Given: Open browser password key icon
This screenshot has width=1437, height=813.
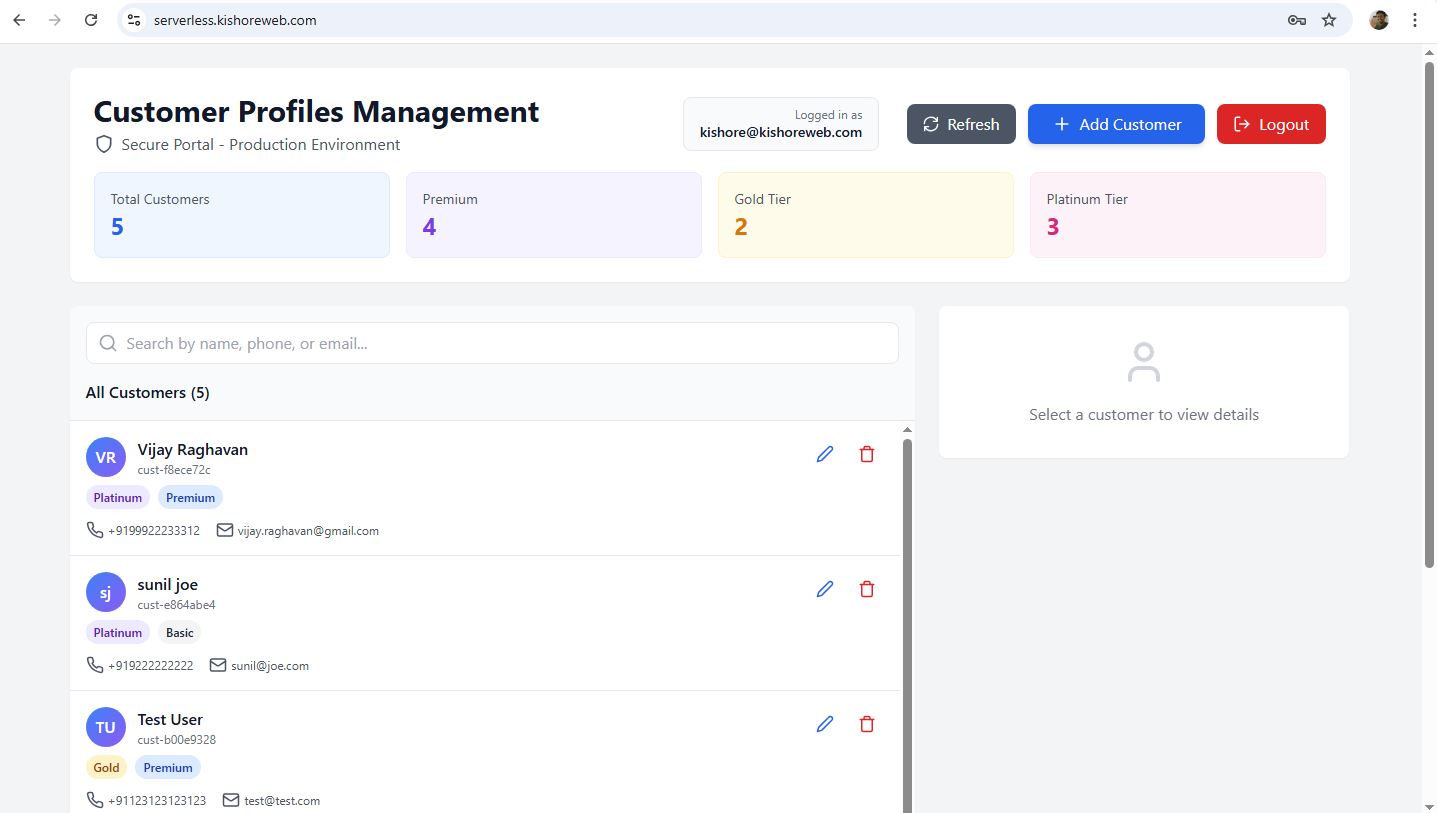Looking at the screenshot, I should click(1296, 20).
